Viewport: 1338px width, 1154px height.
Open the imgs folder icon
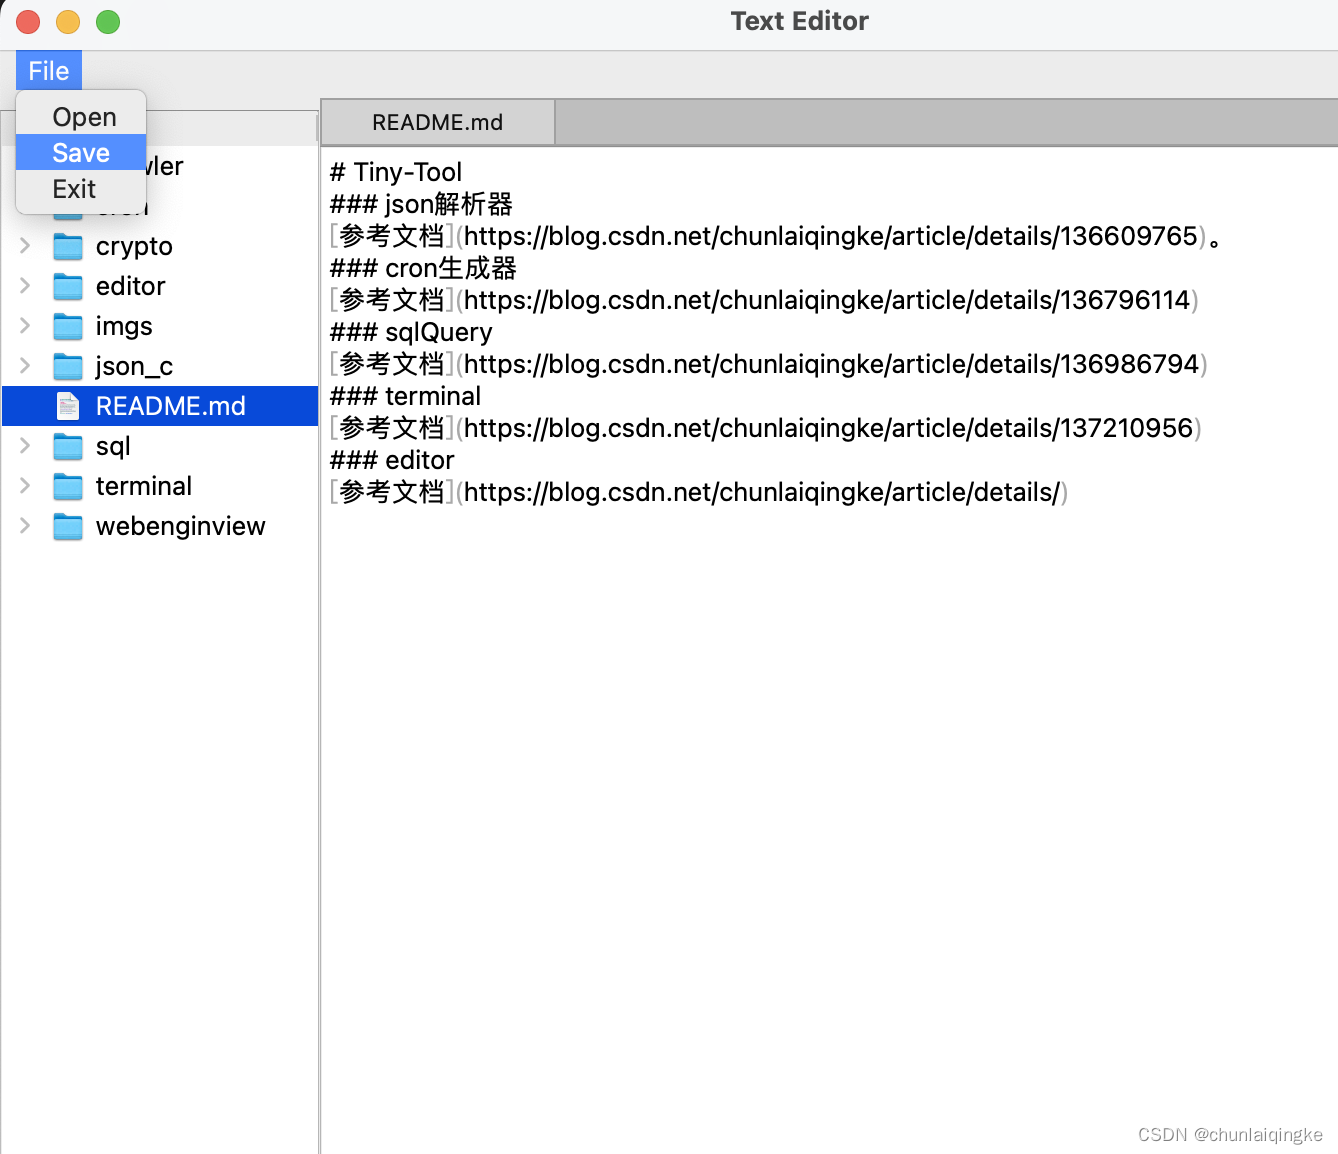[x=67, y=326]
